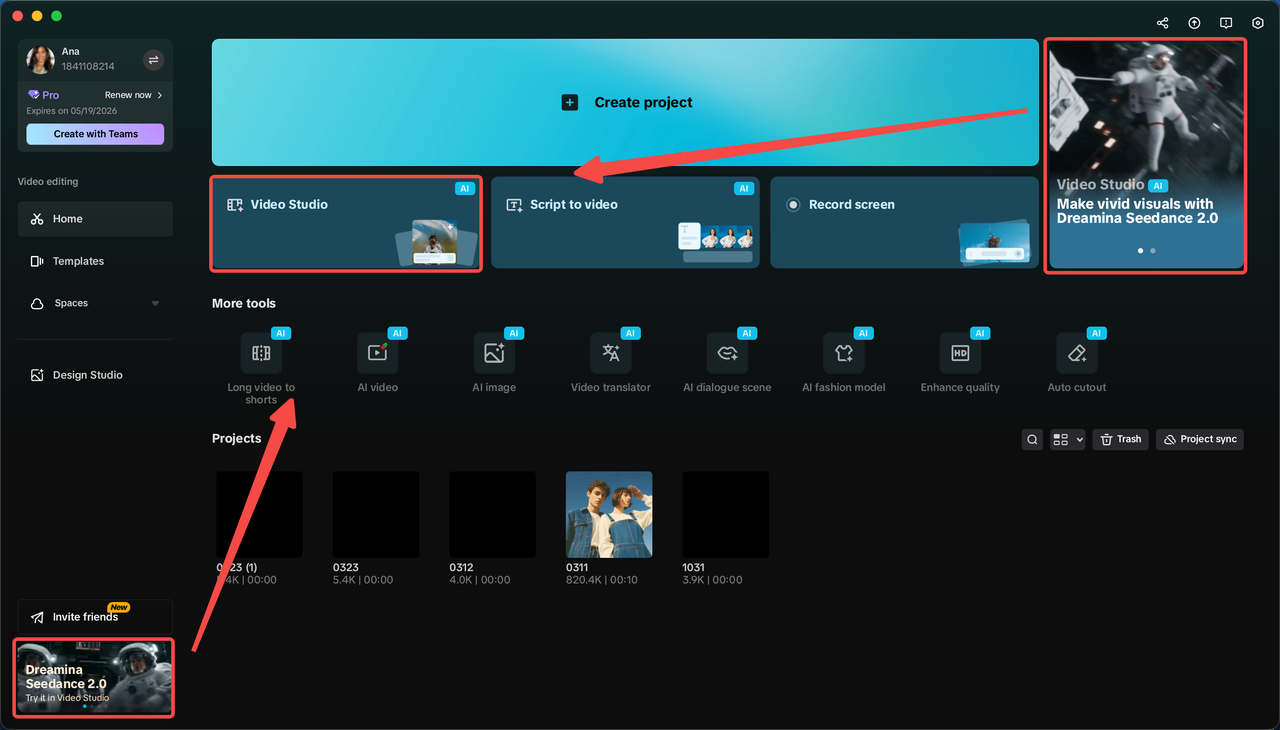Click the user name "Ana"
The image size is (1280, 730).
click(x=70, y=52)
